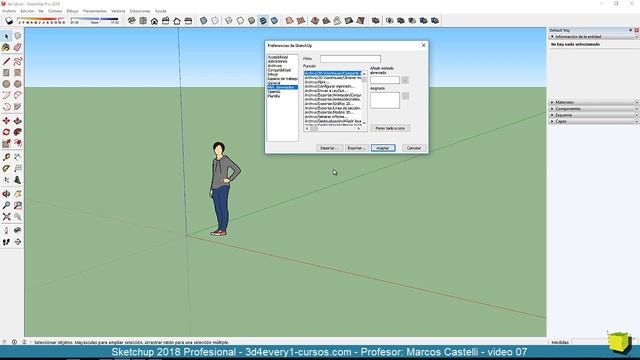Open the Ventana menu
This screenshot has width=640, height=360.
pyautogui.click(x=118, y=11)
